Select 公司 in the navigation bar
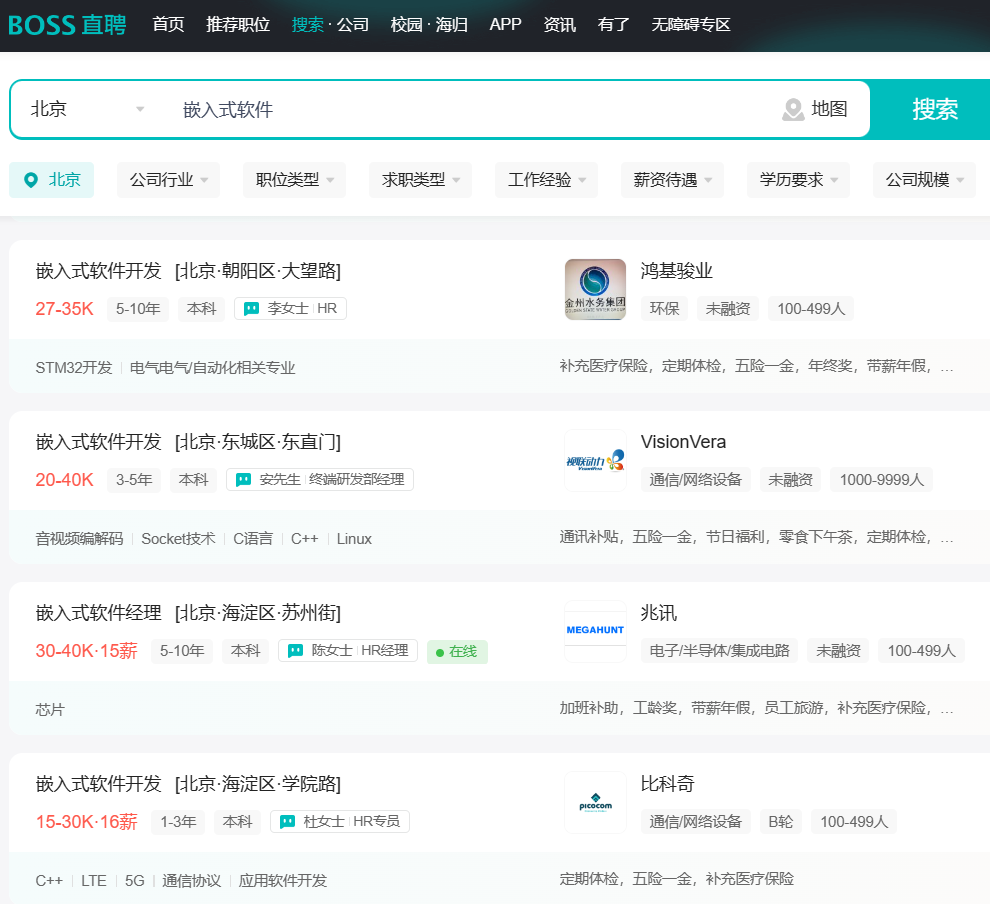Image resolution: width=990 pixels, height=904 pixels. coord(352,25)
